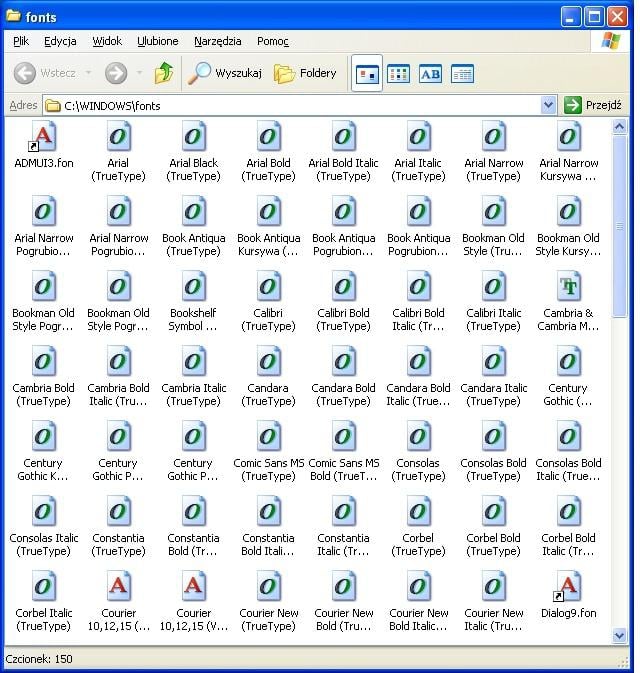The image size is (640, 673).
Task: Click the Wyszukaj search button
Action: [226, 73]
